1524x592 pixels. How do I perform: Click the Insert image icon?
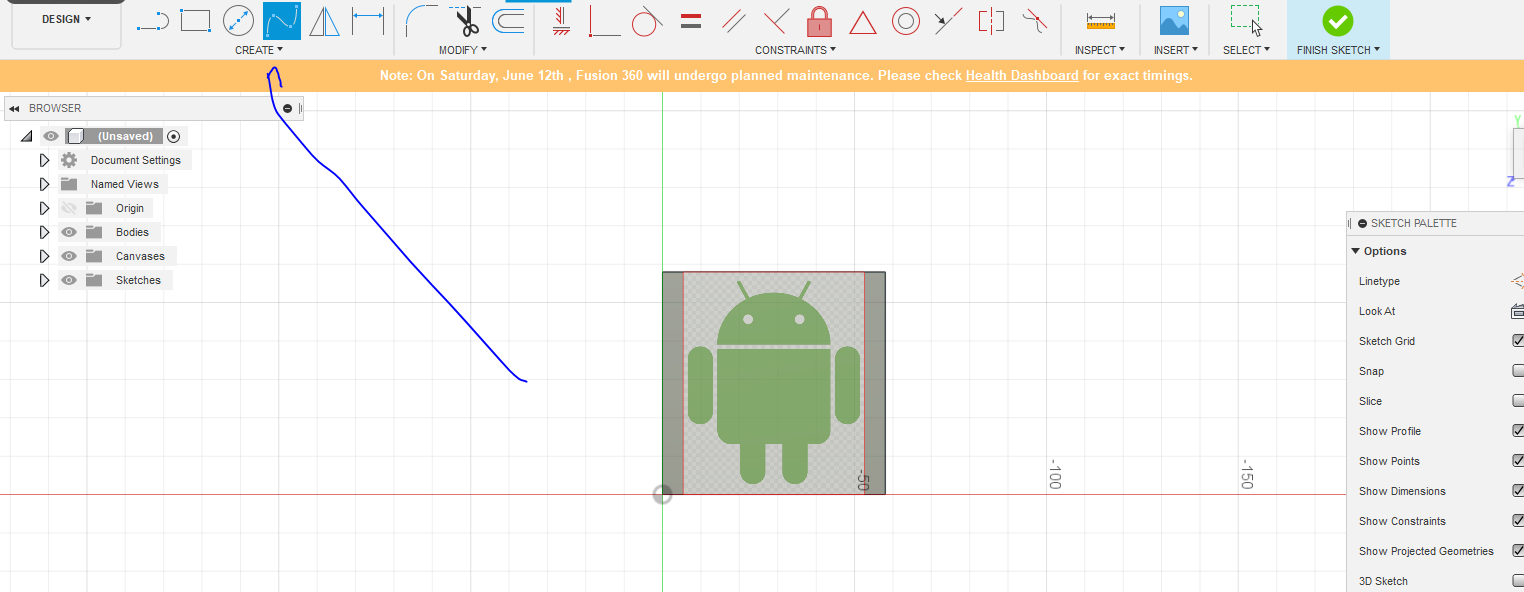coord(1174,20)
